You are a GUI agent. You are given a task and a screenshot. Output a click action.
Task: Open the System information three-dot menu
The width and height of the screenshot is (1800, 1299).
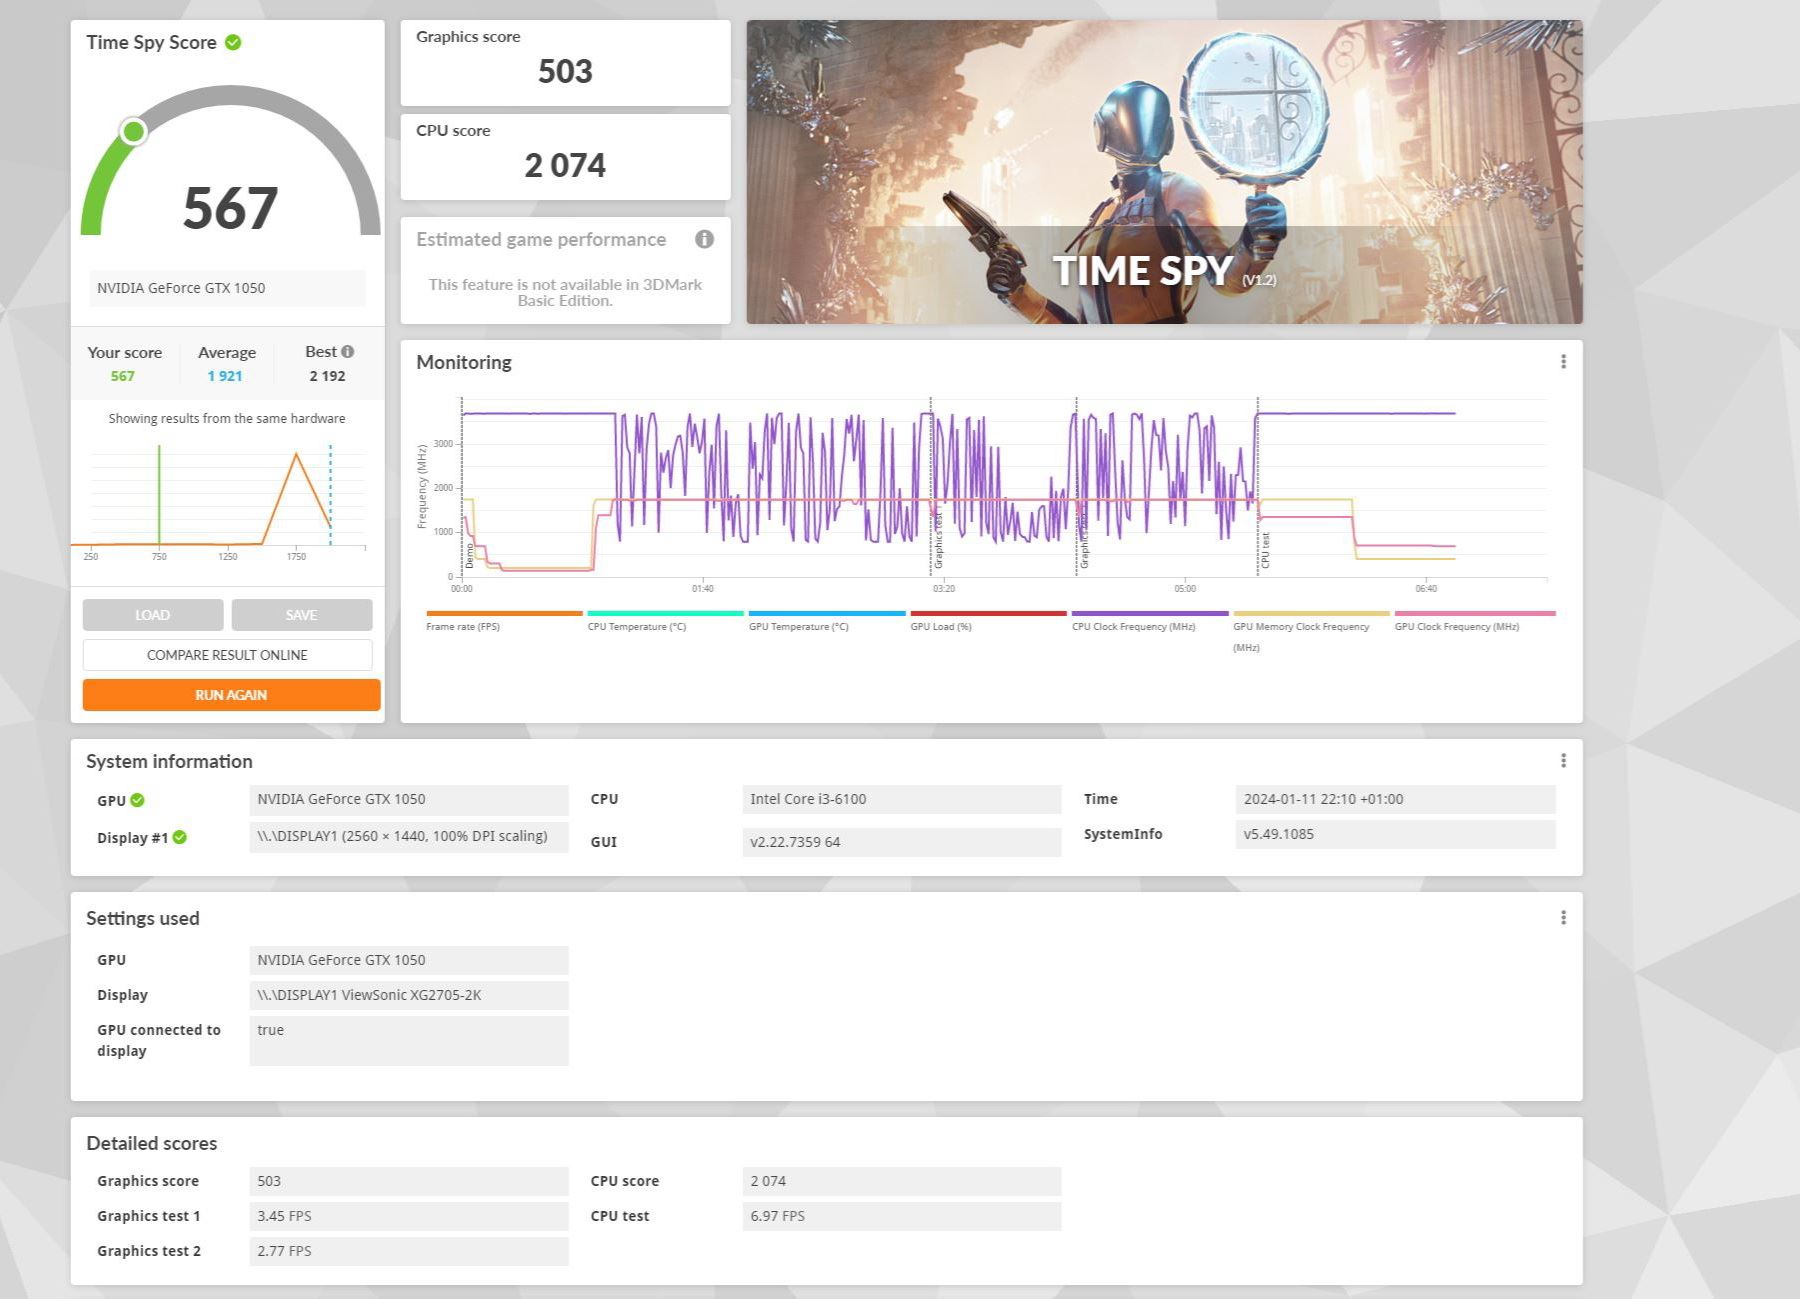click(1563, 761)
